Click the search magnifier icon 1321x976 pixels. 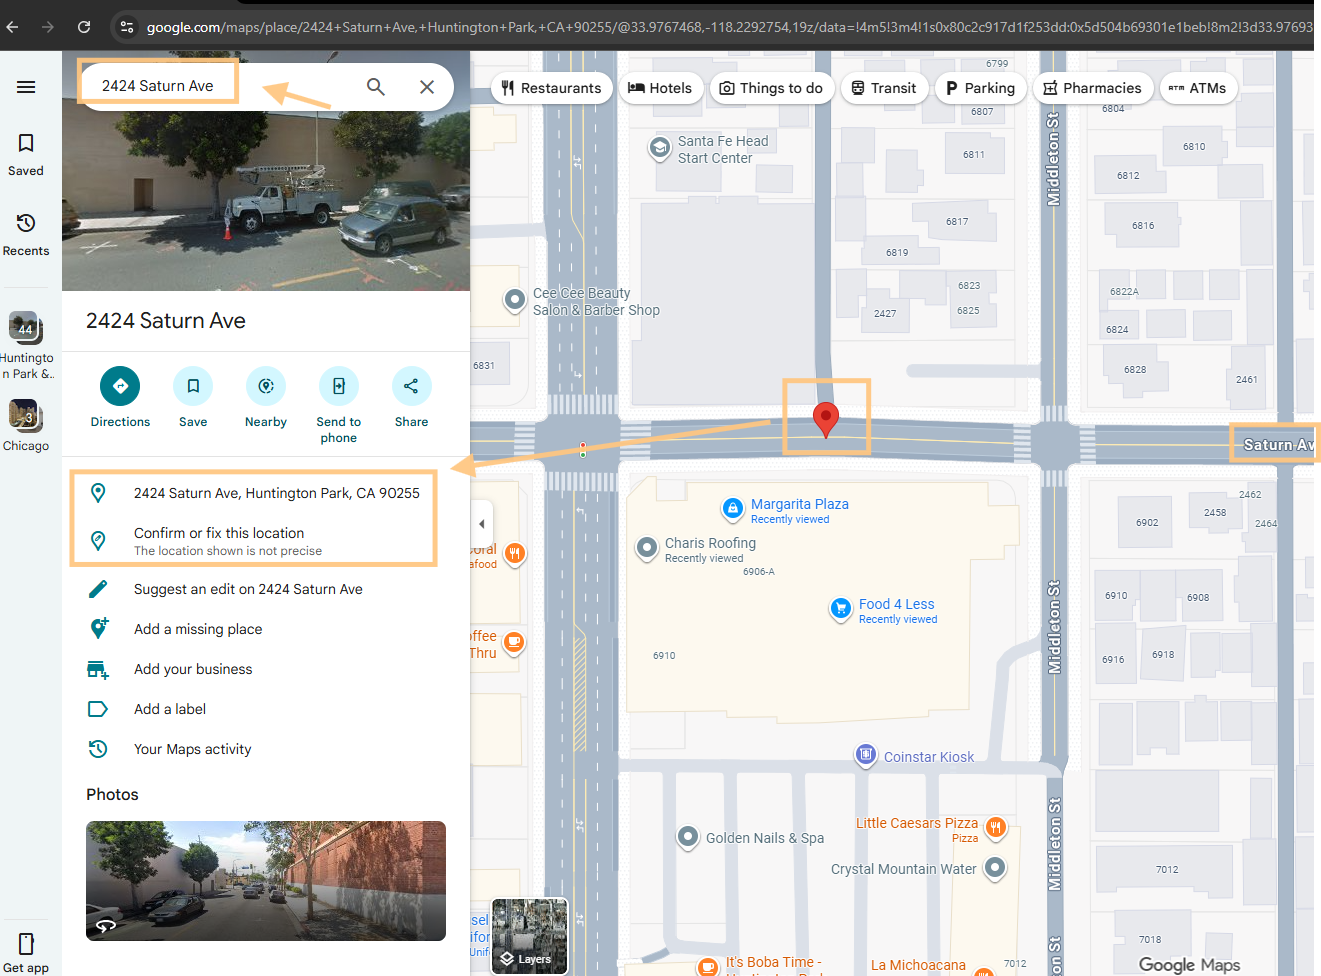click(376, 87)
